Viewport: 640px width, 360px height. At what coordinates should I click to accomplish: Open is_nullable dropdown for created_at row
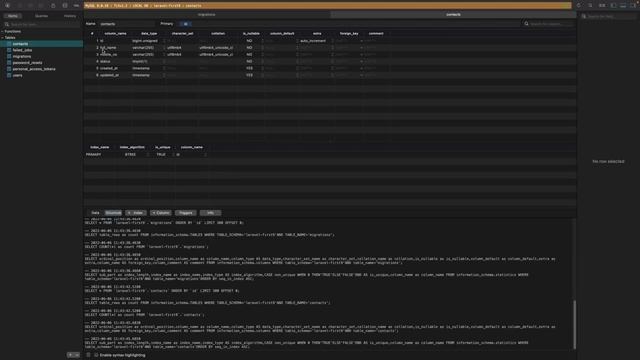[x=262, y=69]
